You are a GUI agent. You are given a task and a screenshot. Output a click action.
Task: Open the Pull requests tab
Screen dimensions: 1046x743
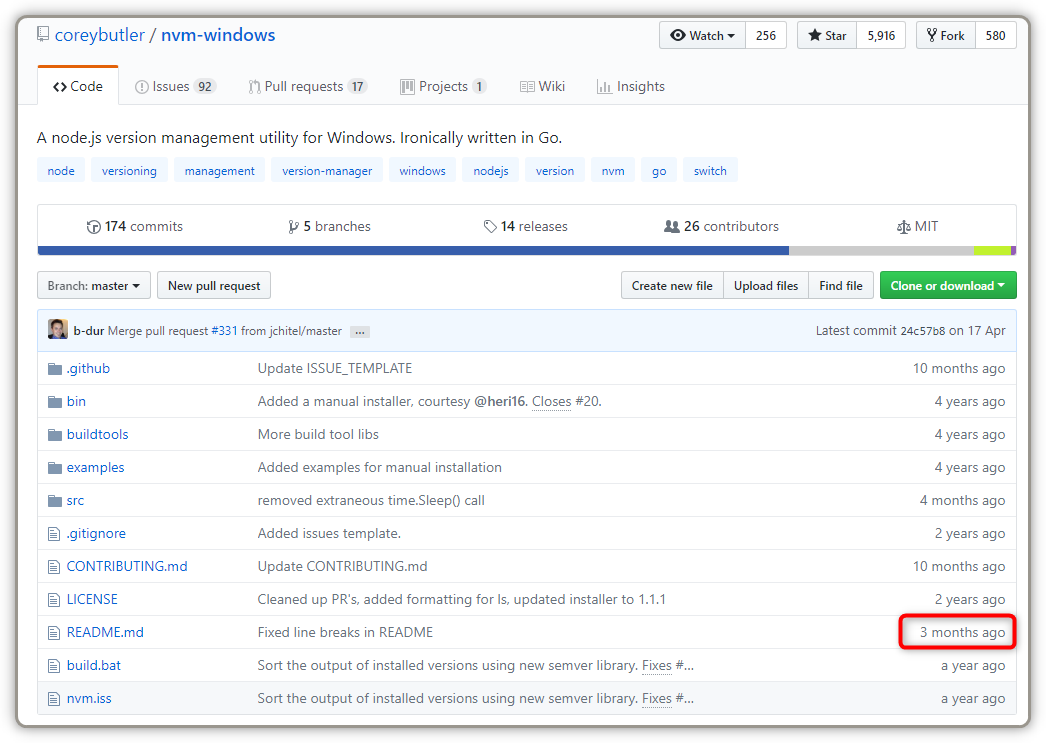[x=308, y=86]
